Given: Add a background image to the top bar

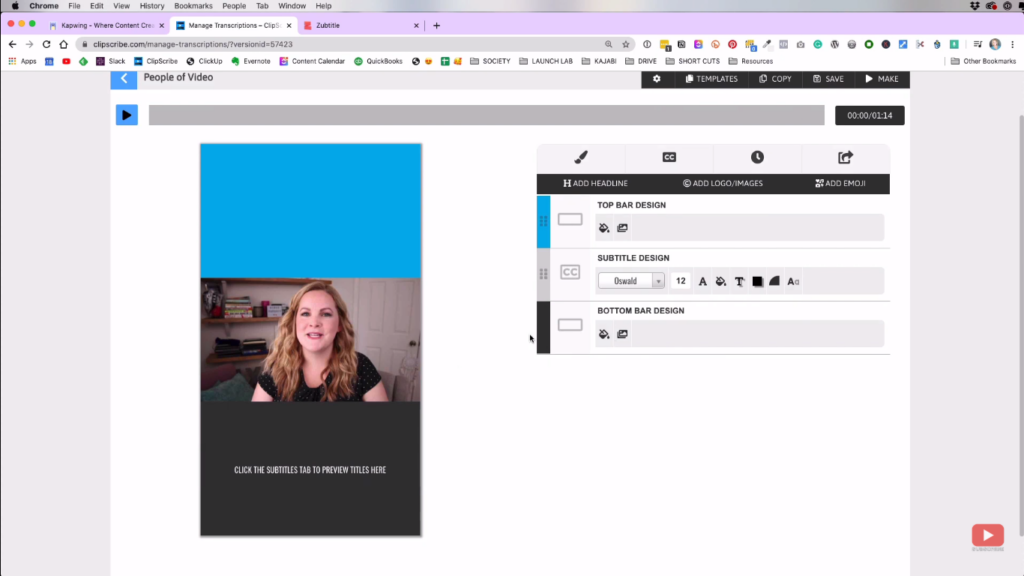Looking at the screenshot, I should (622, 228).
